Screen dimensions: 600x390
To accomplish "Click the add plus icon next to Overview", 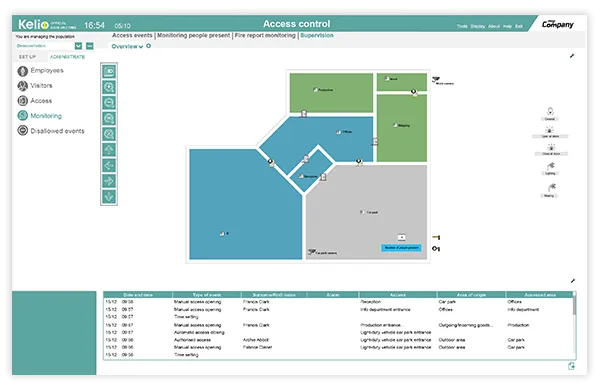I will click(148, 46).
